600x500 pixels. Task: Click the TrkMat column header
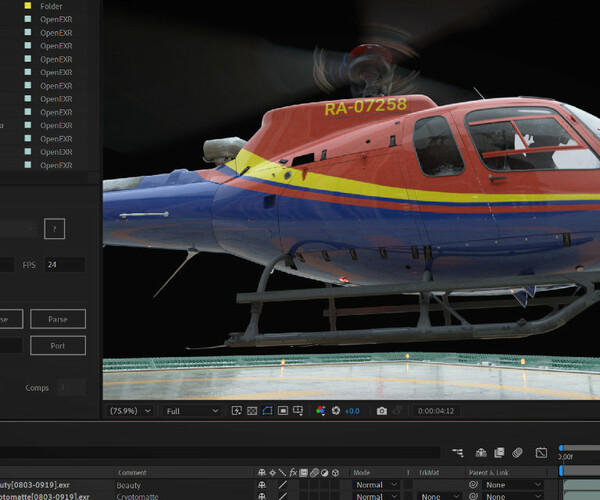(429, 473)
